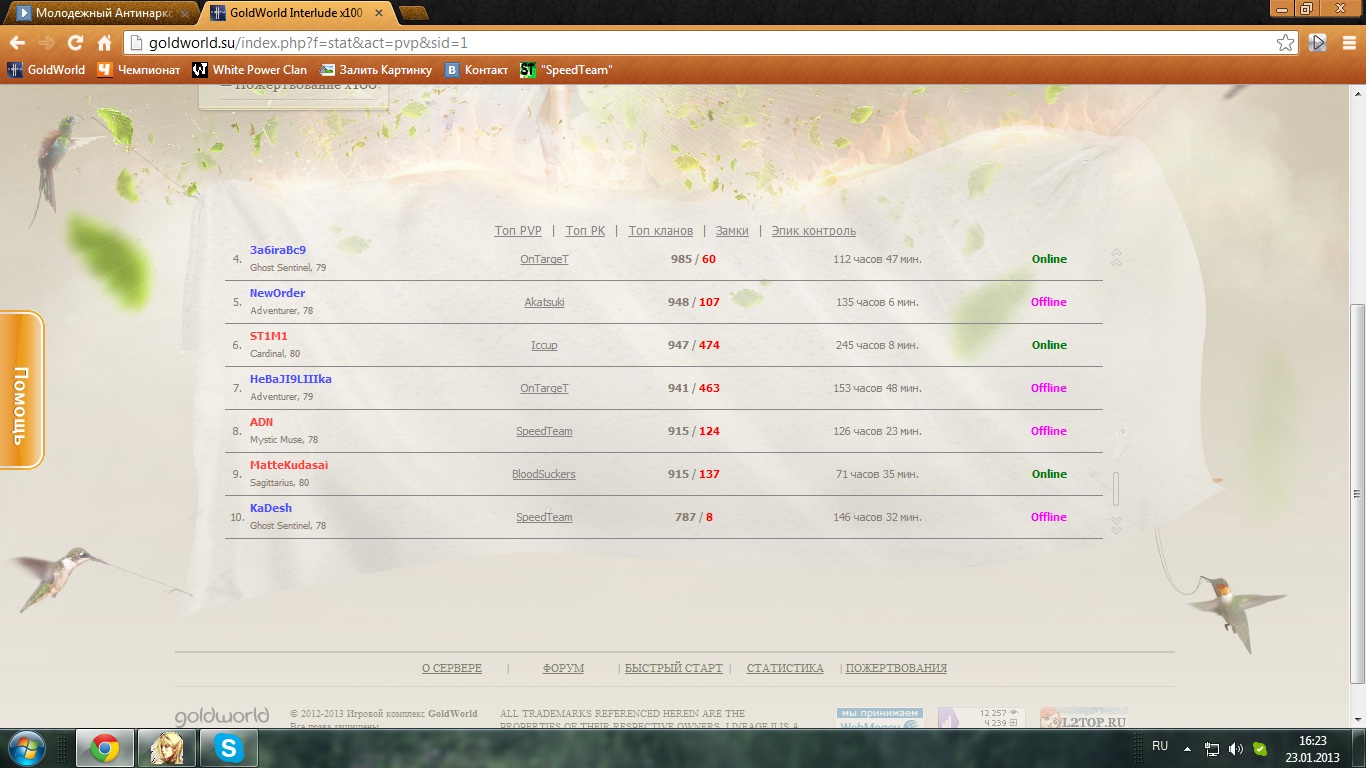Open player KaDesh profile
The width and height of the screenshot is (1366, 768).
tap(271, 508)
